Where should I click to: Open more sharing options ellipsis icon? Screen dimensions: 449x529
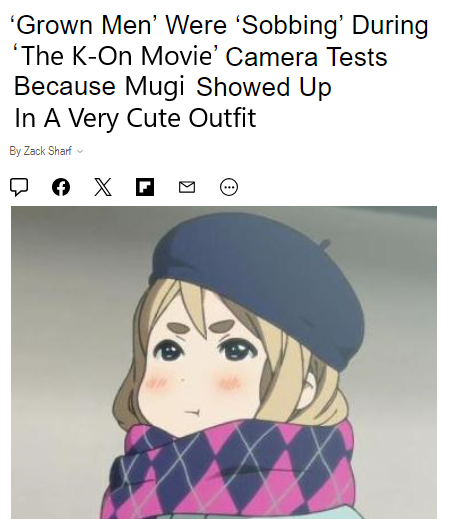pos(229,187)
